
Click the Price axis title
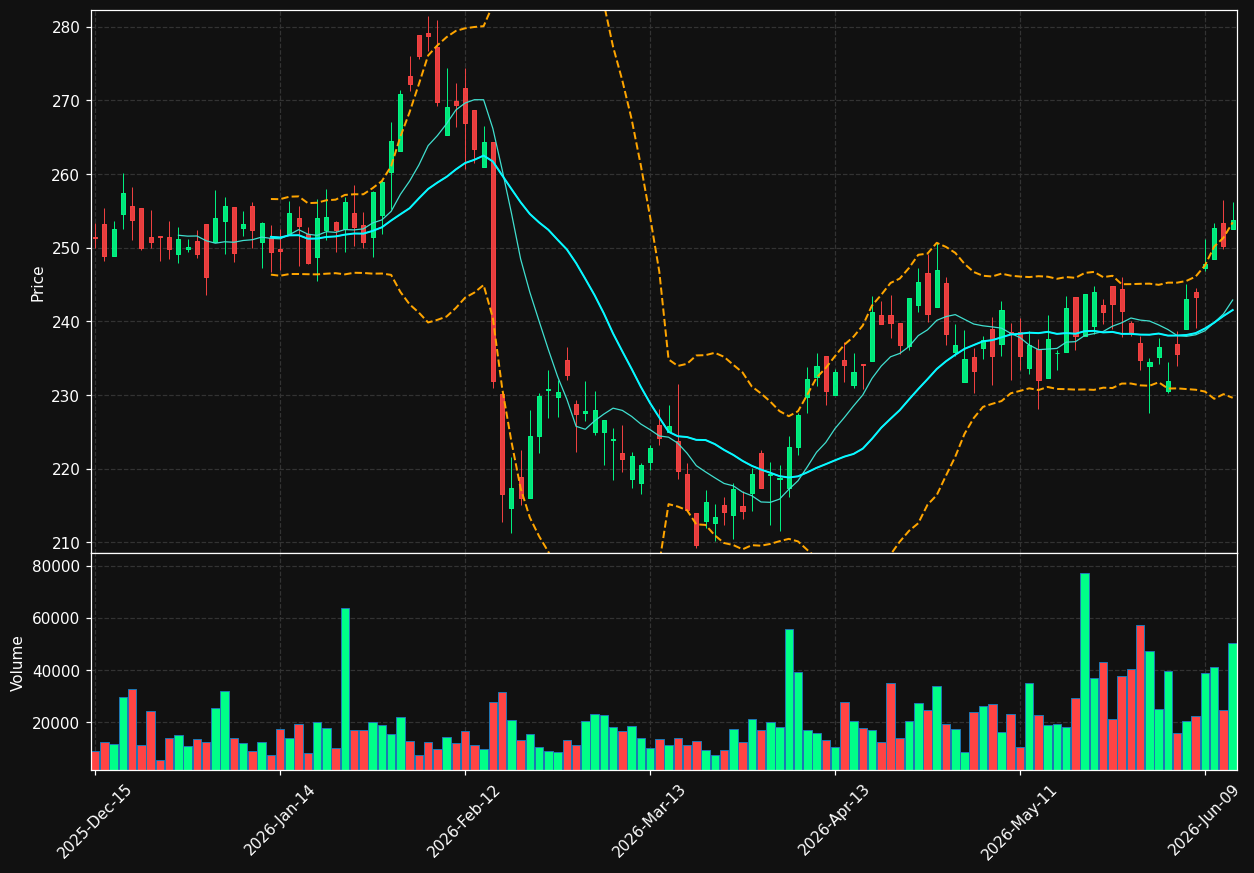click(x=38, y=283)
